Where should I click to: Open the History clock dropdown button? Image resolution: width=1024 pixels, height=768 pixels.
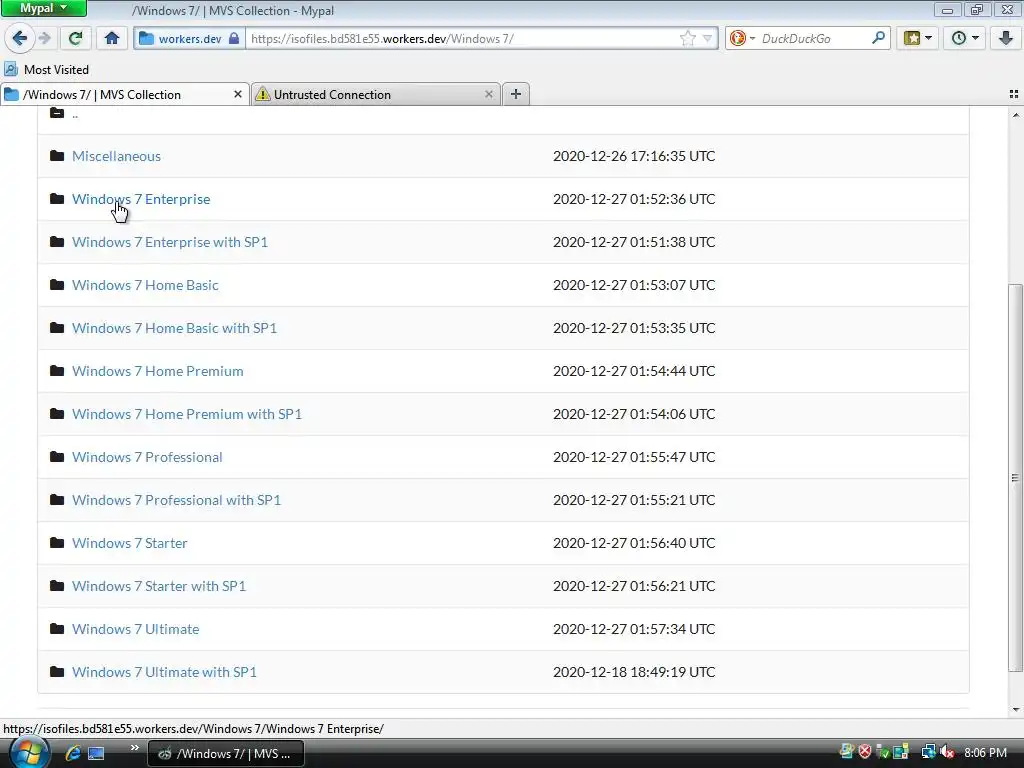(x=965, y=38)
